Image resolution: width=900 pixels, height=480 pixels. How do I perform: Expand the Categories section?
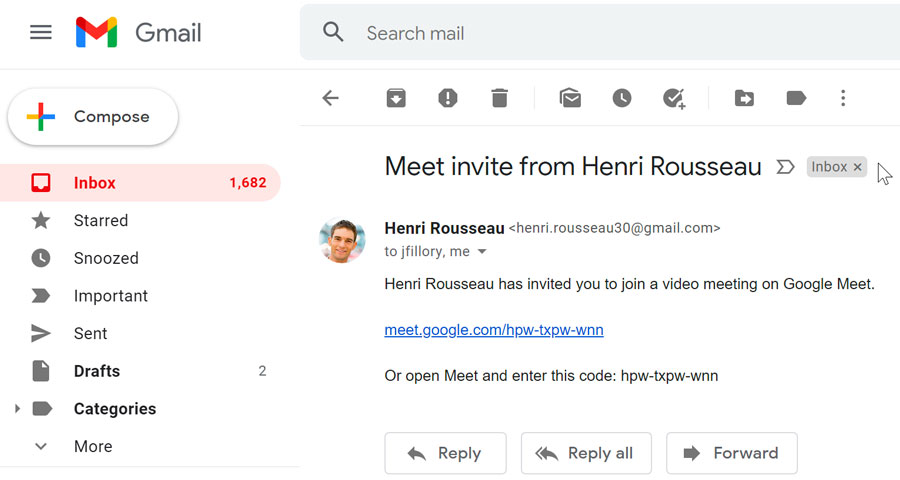coord(16,409)
